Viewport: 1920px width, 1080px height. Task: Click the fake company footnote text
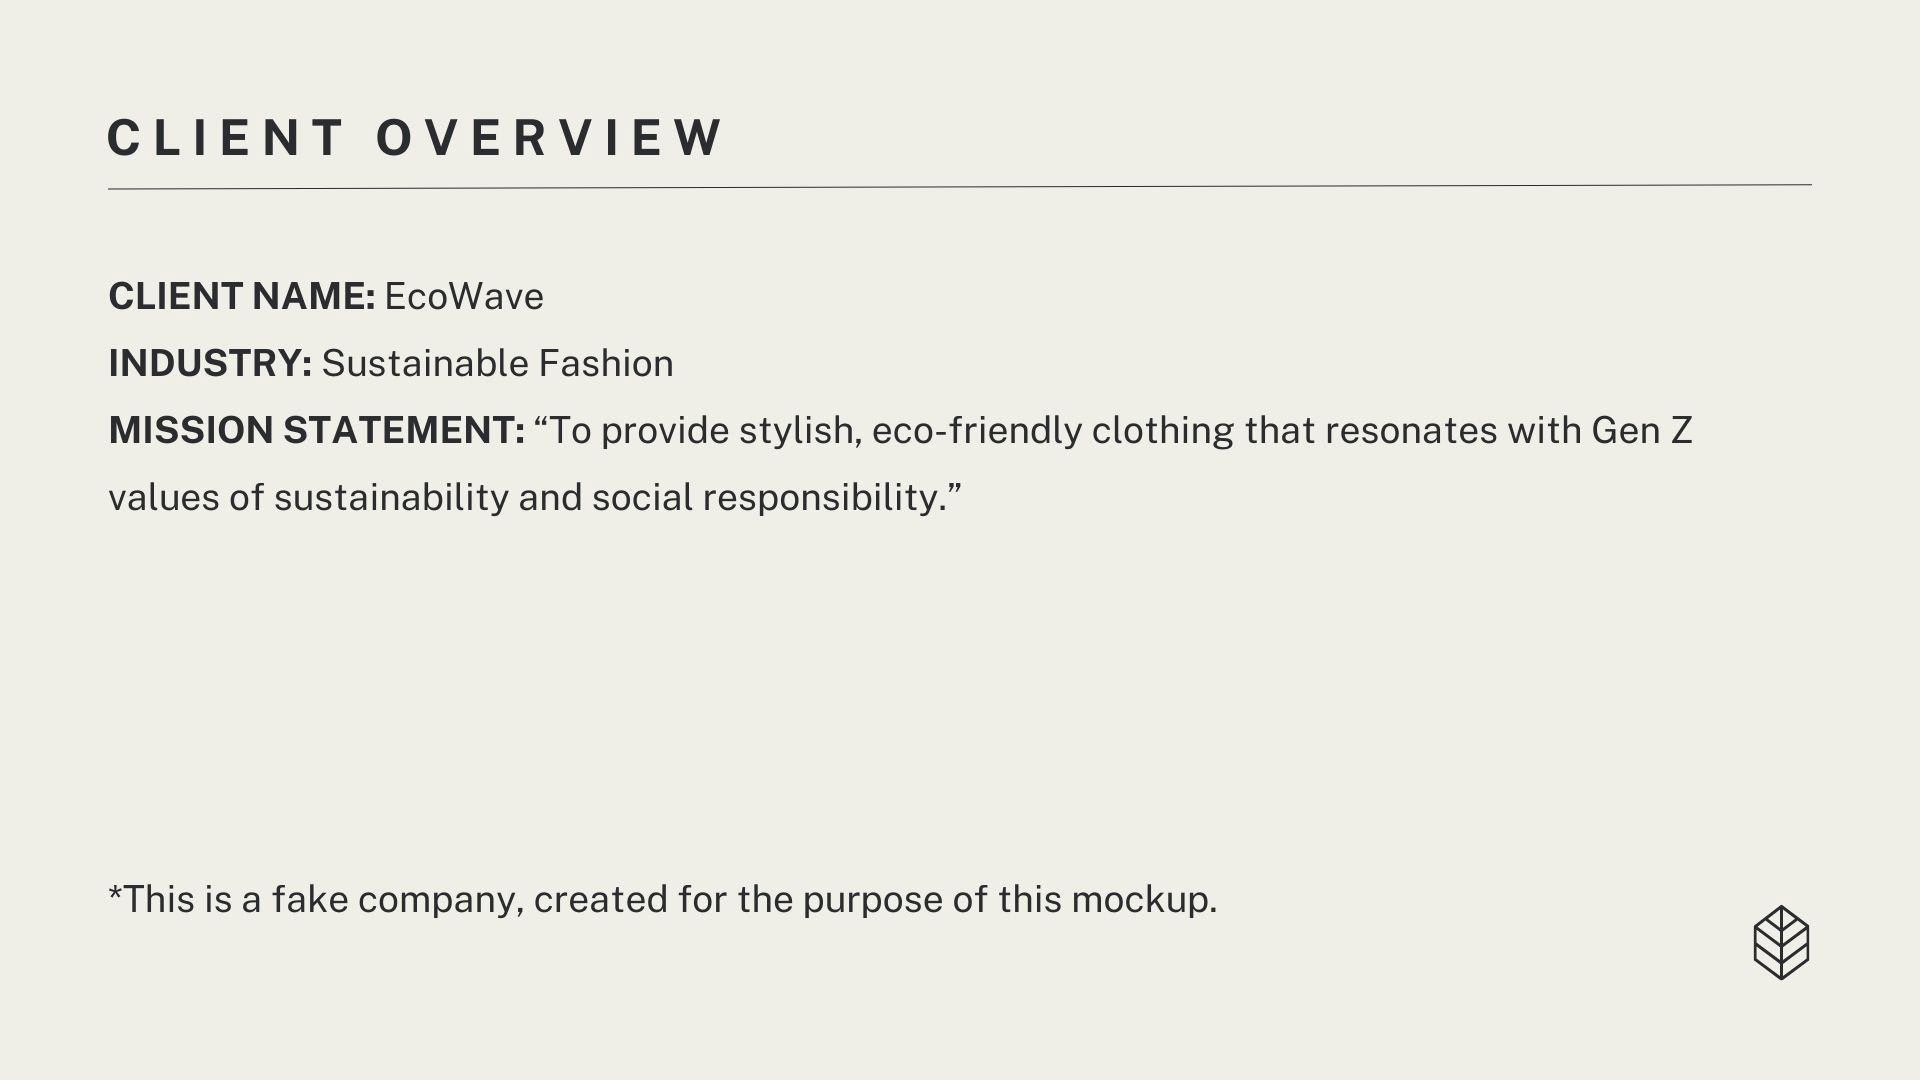coord(662,899)
